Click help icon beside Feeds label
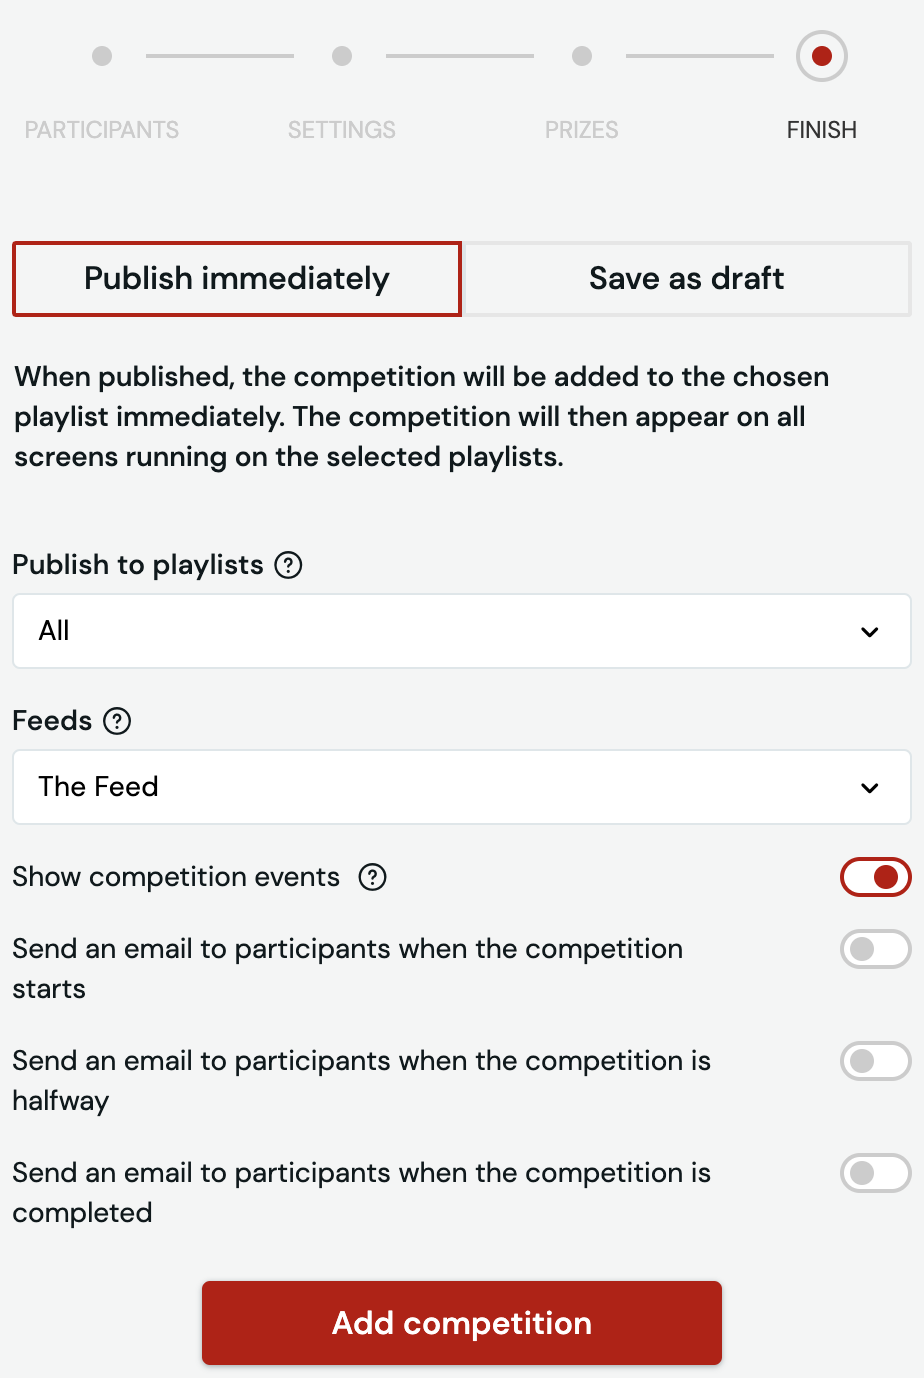 tap(117, 721)
